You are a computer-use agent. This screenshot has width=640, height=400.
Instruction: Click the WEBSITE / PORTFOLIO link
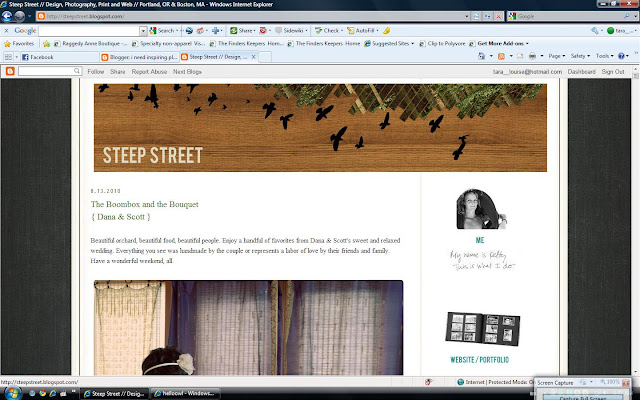pyautogui.click(x=479, y=360)
